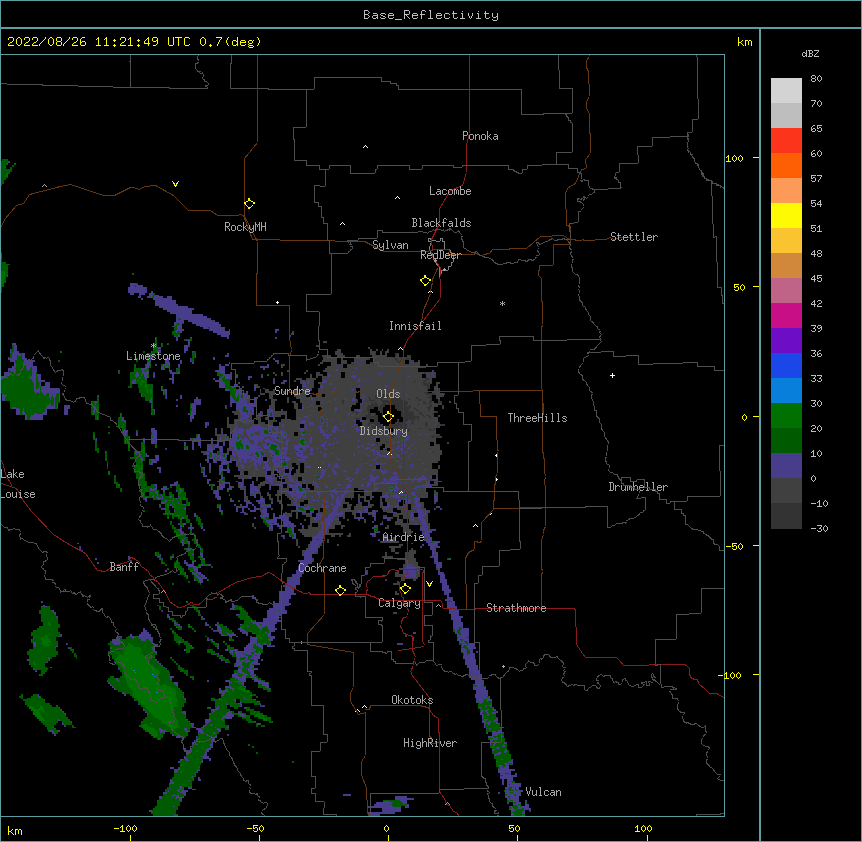Viewport: 862px width, 842px height.
Task: Click the yellow V marker northeast of Calgary
Action: [x=429, y=584]
